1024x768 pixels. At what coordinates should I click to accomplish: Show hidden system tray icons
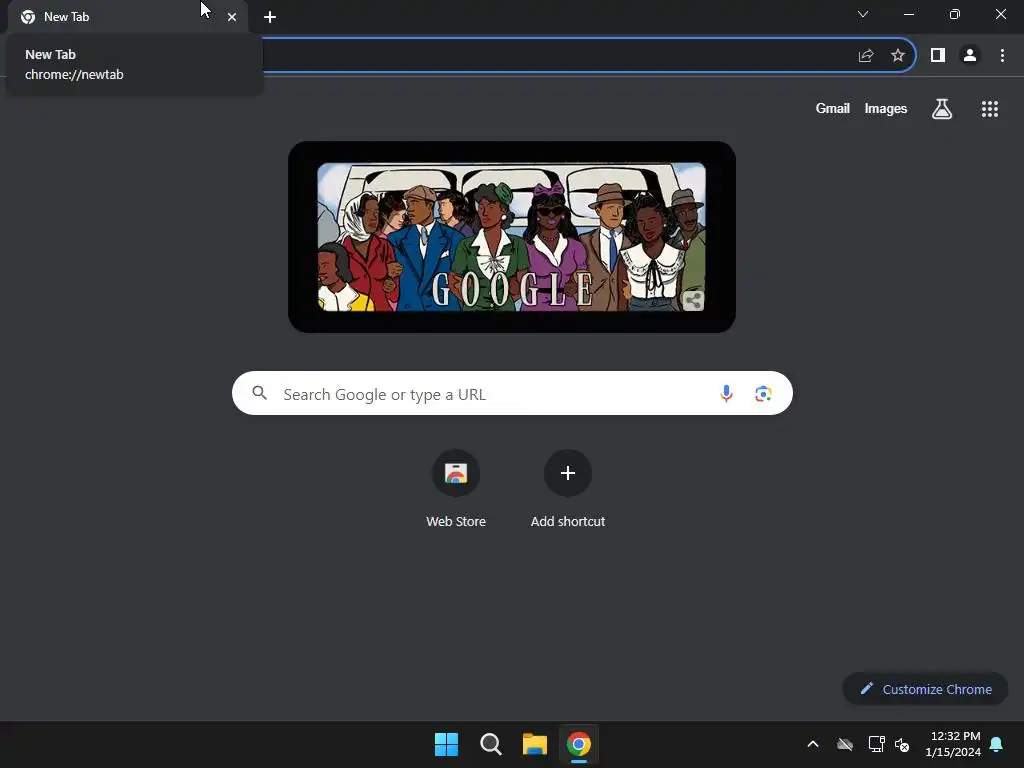click(x=813, y=744)
